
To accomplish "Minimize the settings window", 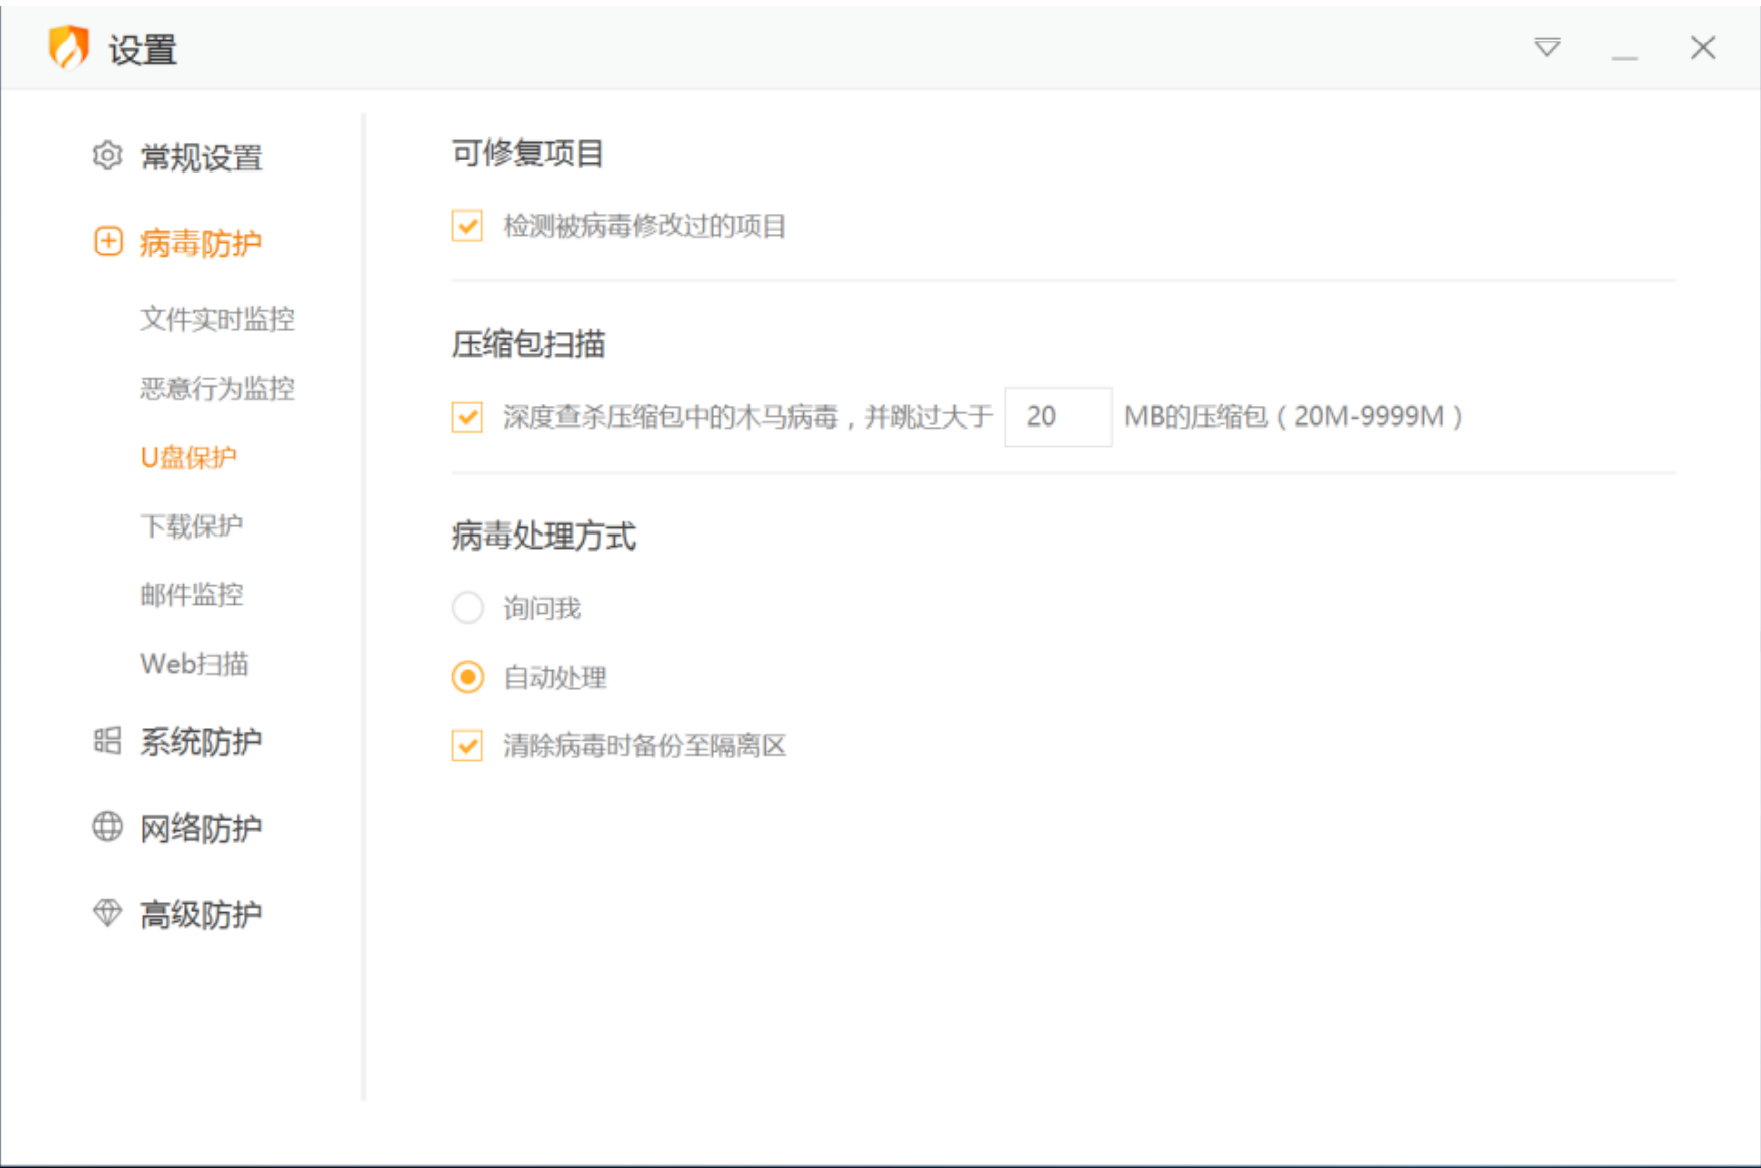I will pyautogui.click(x=1624, y=48).
